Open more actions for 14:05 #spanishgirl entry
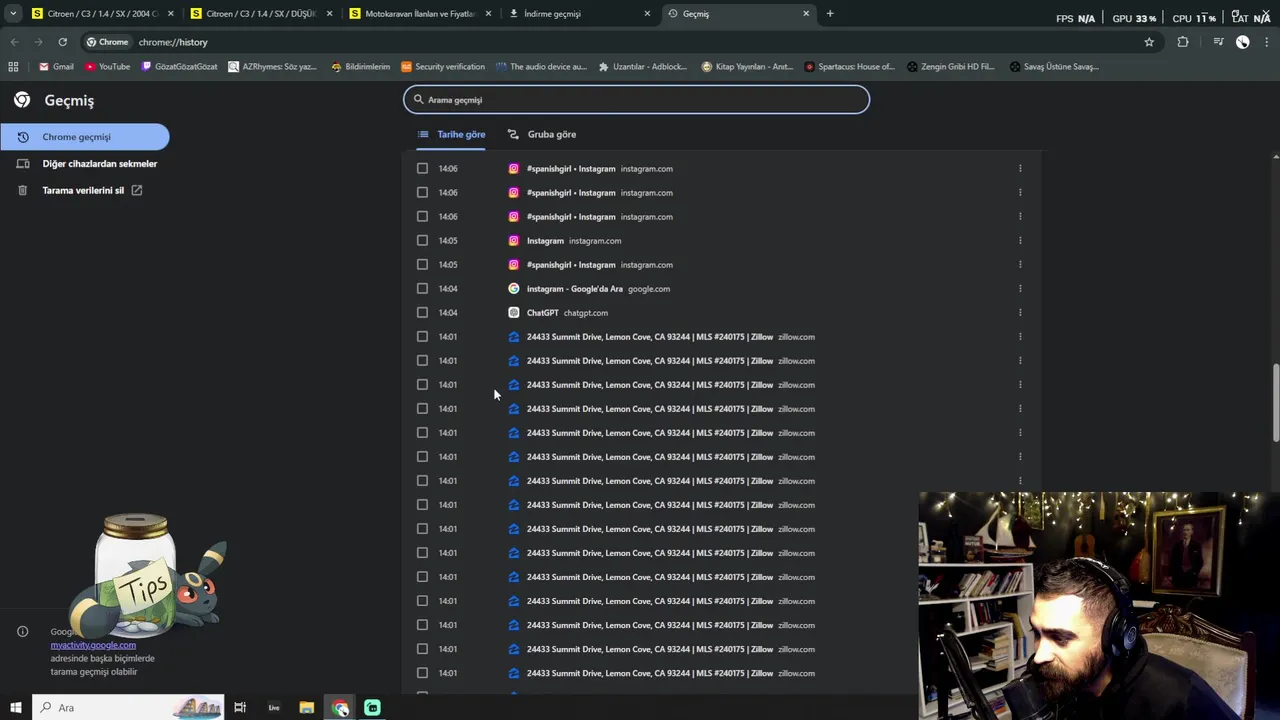 pyautogui.click(x=1020, y=265)
